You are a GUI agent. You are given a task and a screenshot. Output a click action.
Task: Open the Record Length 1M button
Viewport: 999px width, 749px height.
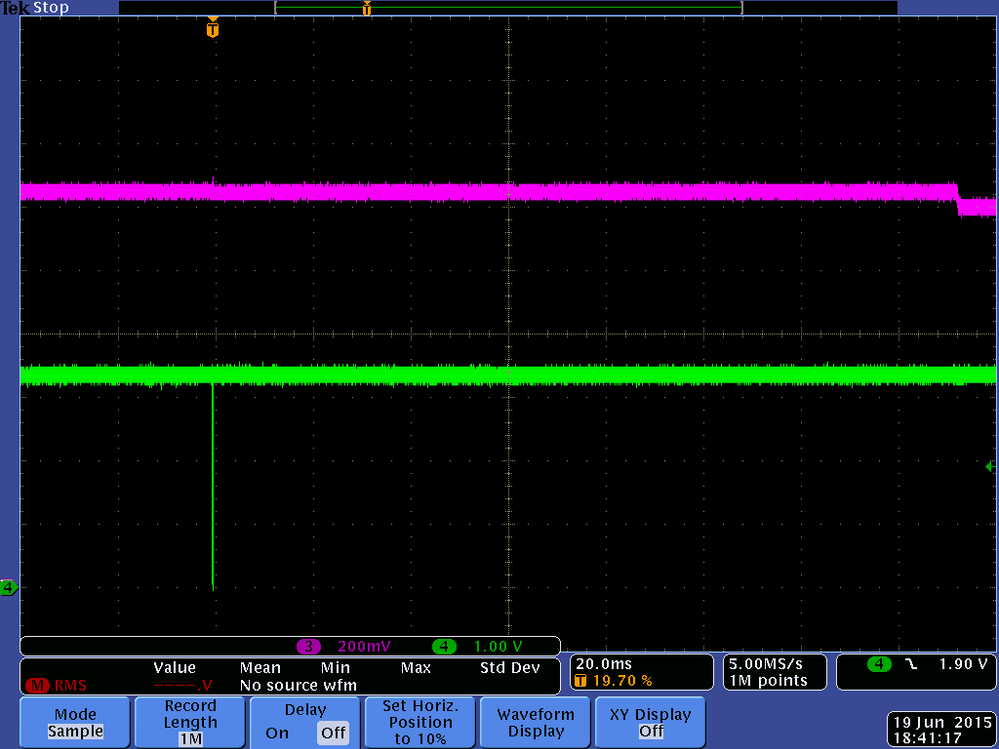pos(190,722)
